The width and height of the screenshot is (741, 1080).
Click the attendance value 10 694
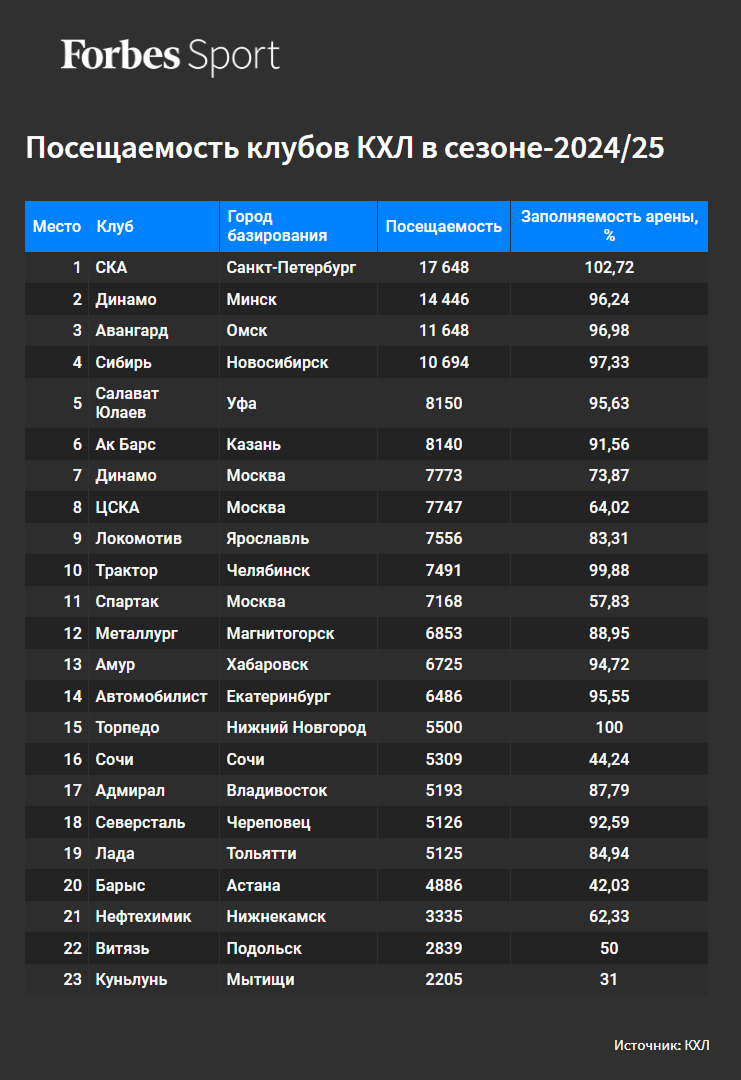(x=443, y=362)
